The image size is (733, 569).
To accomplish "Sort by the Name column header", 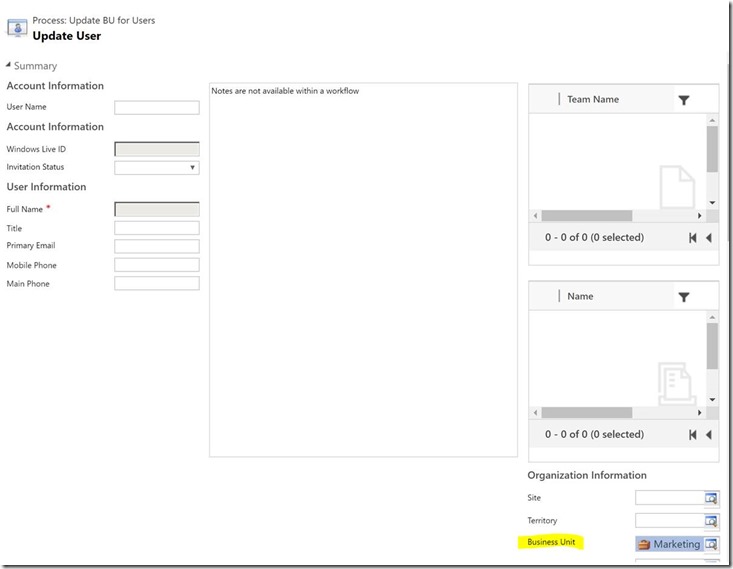I will click(x=580, y=297).
